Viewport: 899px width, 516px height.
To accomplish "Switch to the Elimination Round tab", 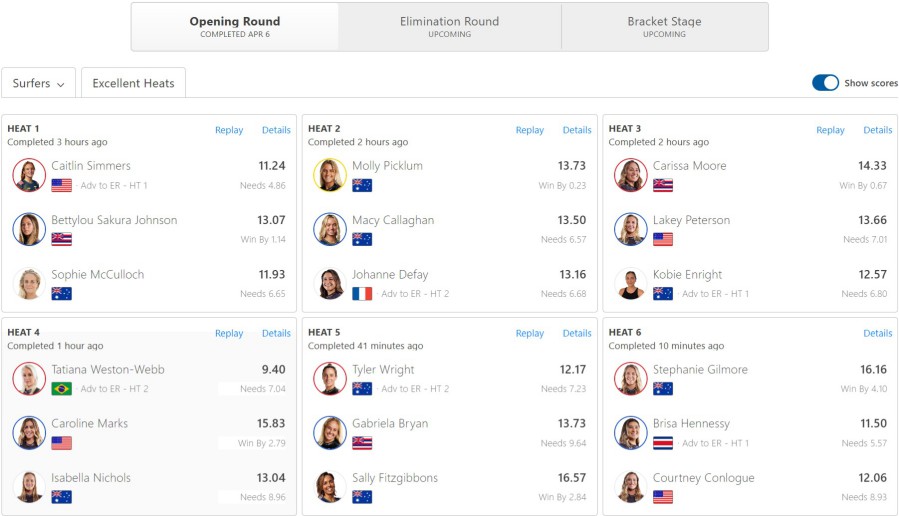I will pyautogui.click(x=450, y=27).
